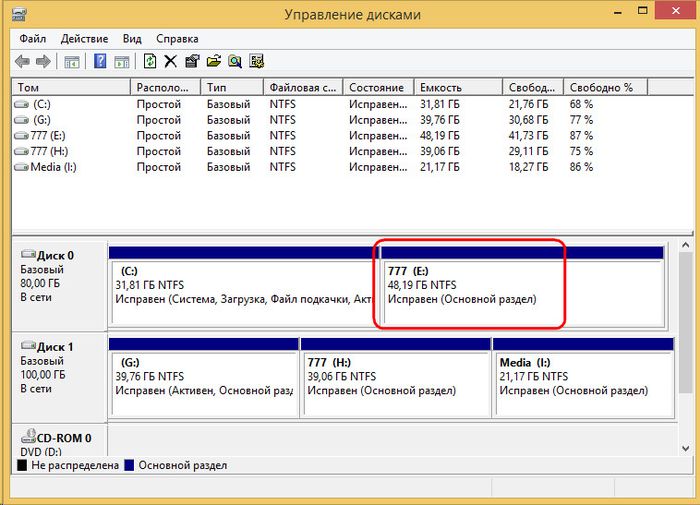Click the open folder toolbar icon
Image resolution: width=700 pixels, height=505 pixels.
[x=213, y=61]
